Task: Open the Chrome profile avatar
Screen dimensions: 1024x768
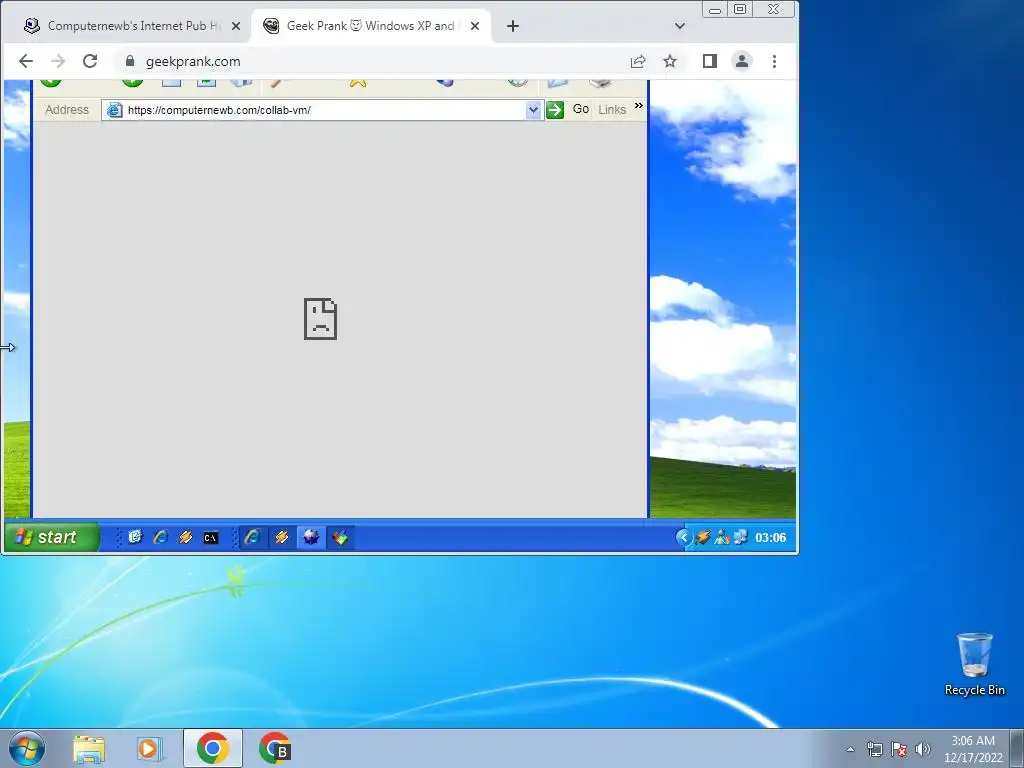Action: pyautogui.click(x=742, y=61)
